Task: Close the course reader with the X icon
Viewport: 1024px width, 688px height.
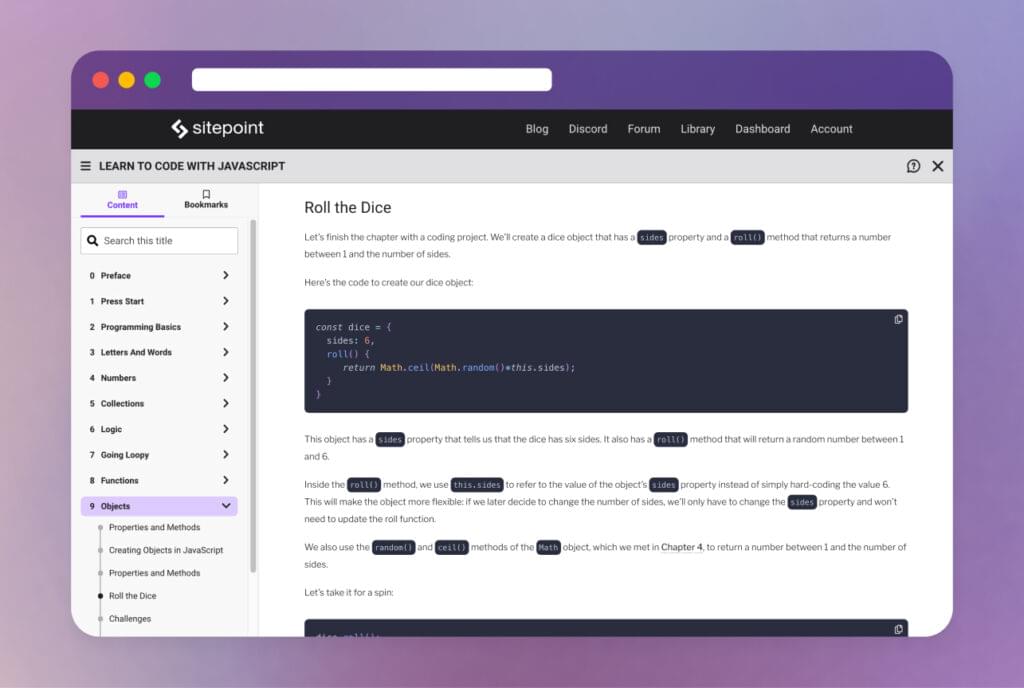Action: 938,166
